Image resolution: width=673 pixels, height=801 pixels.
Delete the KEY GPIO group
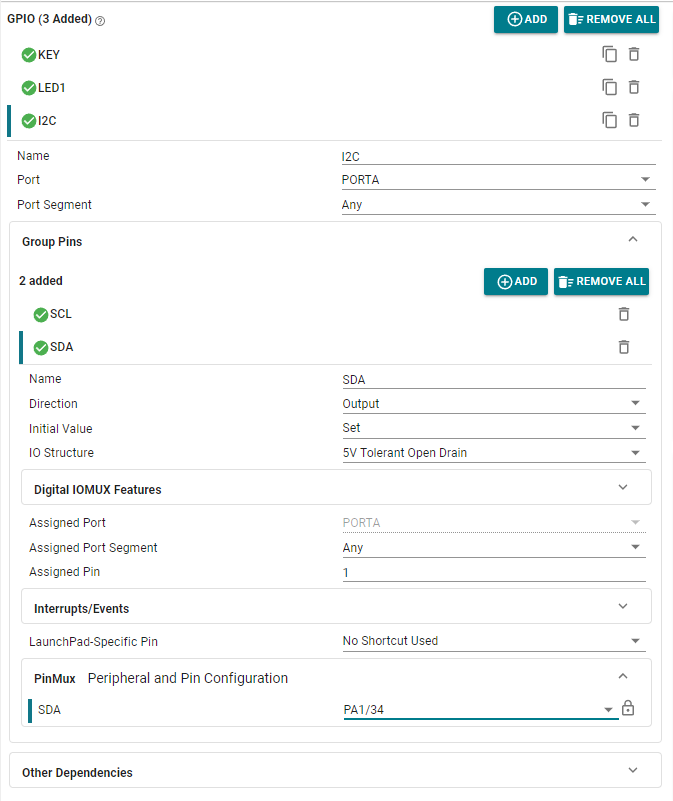(x=634, y=55)
